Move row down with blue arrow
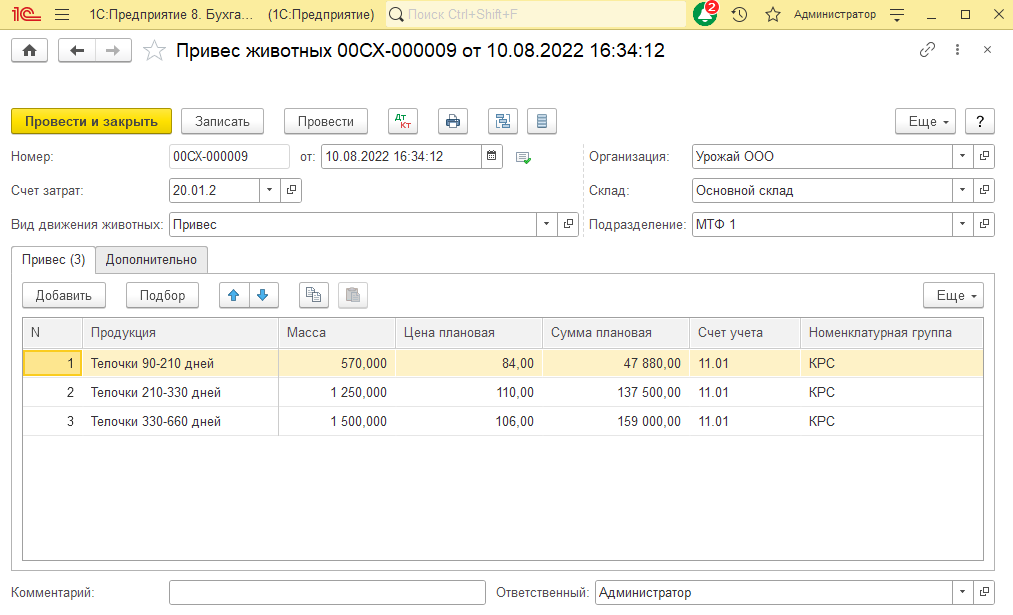 coord(262,295)
